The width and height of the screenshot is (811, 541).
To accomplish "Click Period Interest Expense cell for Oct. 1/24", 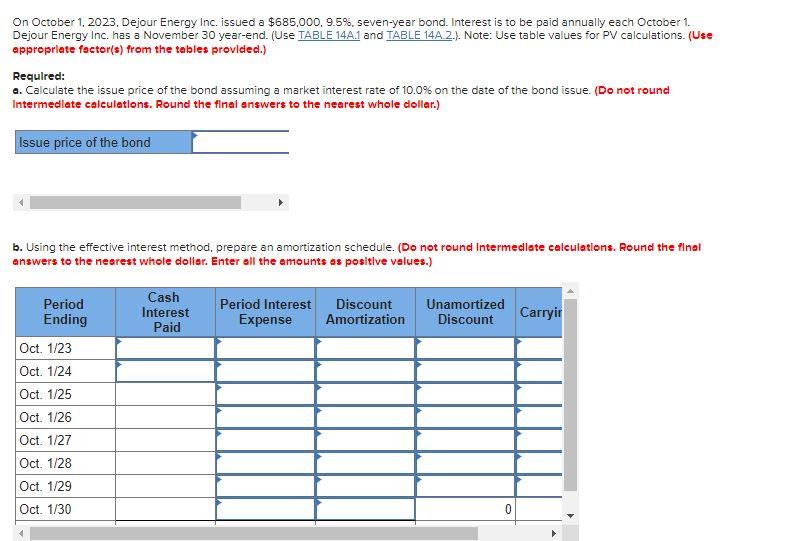I will click(265, 371).
